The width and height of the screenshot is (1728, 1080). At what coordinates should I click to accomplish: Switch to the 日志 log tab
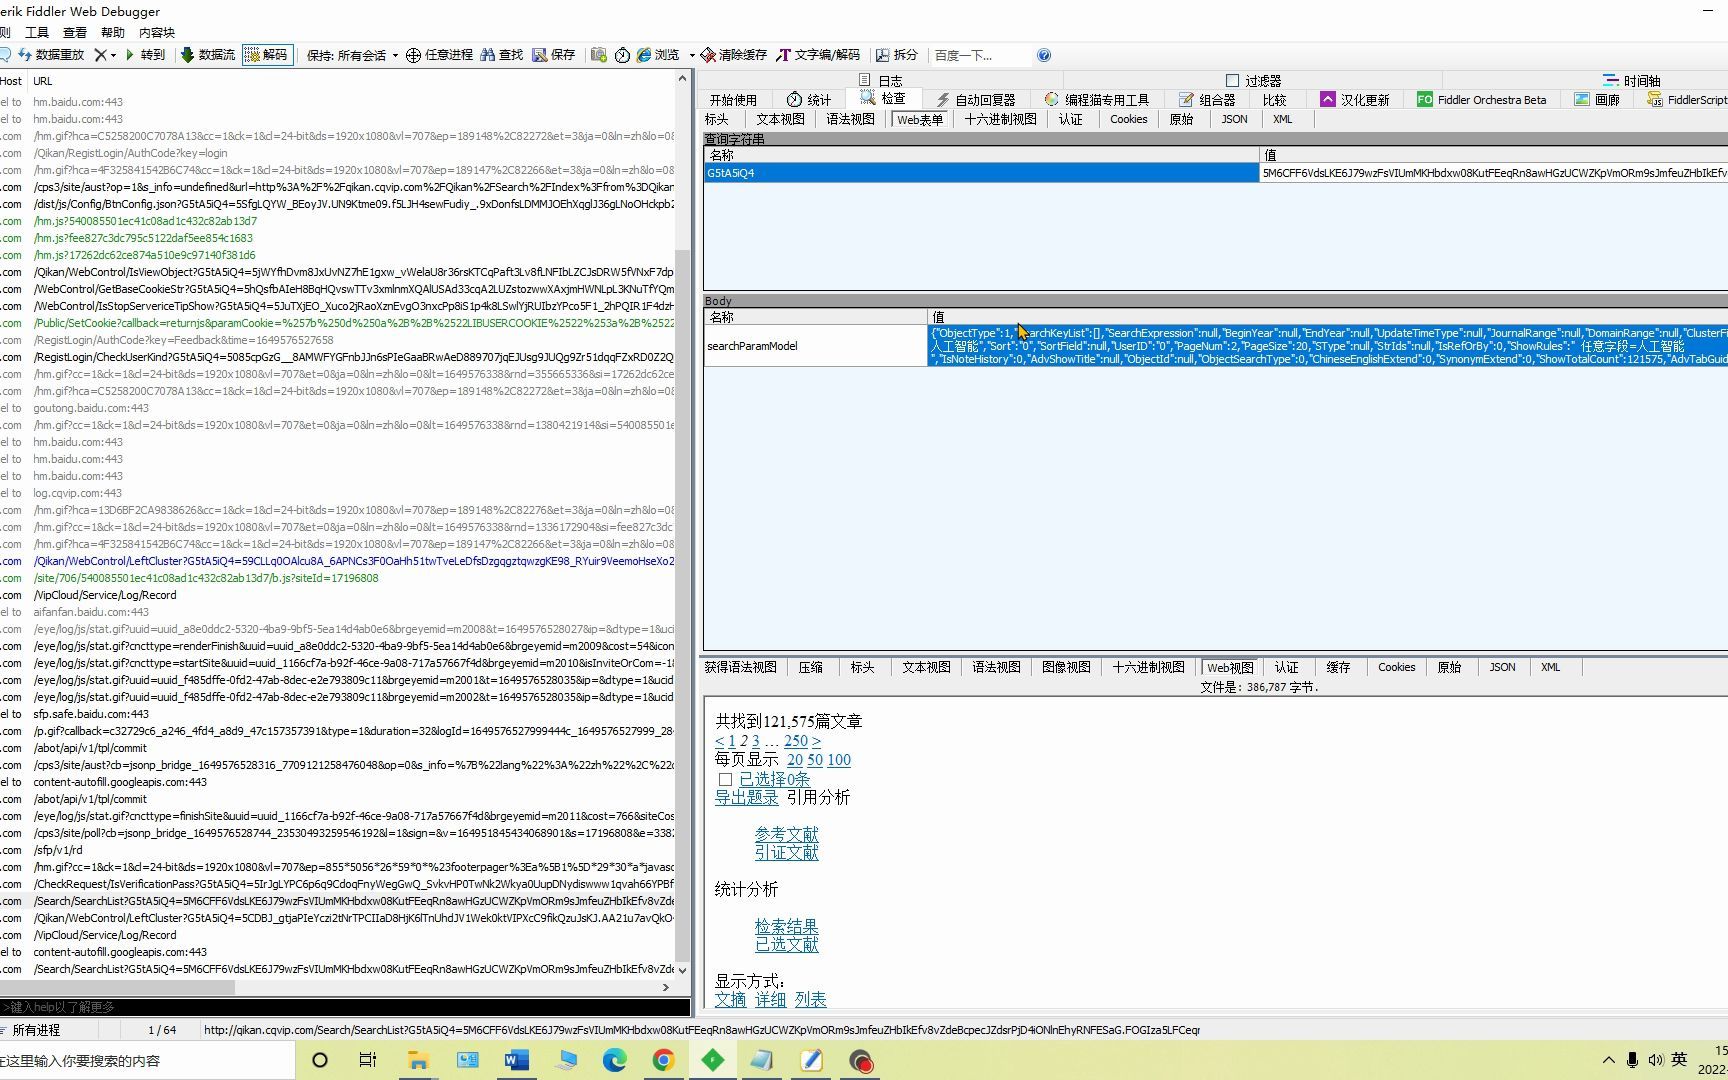coord(880,80)
